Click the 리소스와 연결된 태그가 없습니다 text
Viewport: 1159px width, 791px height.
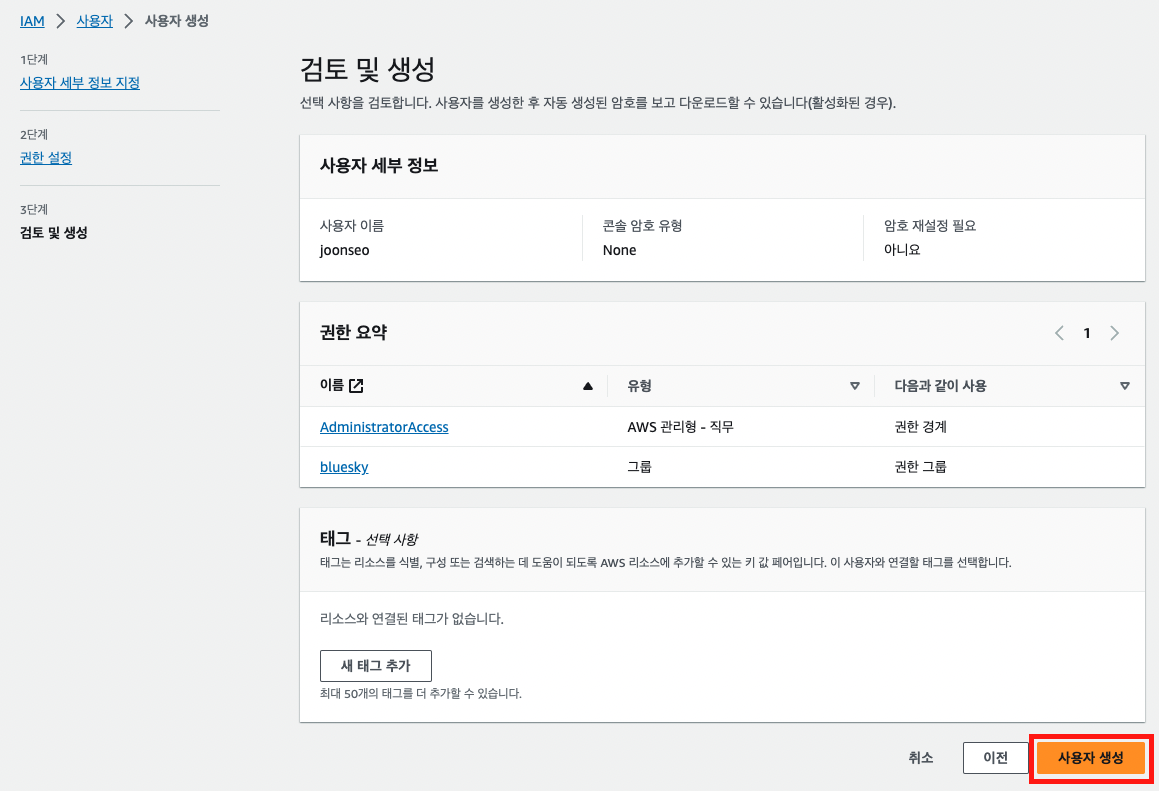(412, 619)
